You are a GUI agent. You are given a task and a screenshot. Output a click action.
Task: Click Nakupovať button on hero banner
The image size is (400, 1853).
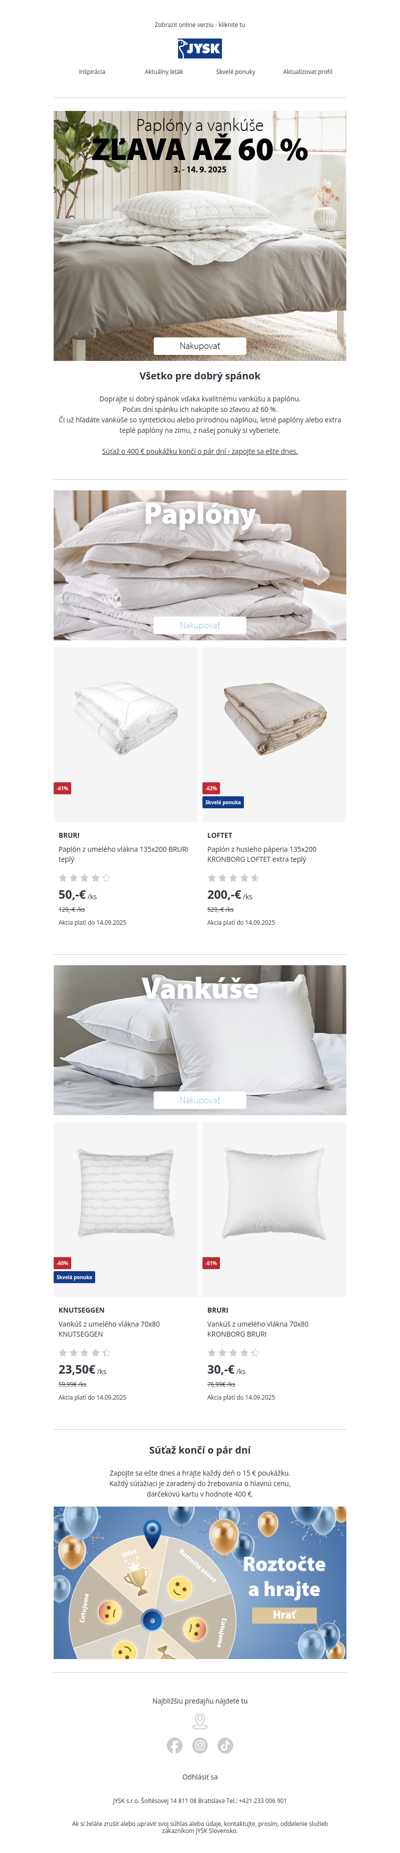(200, 346)
